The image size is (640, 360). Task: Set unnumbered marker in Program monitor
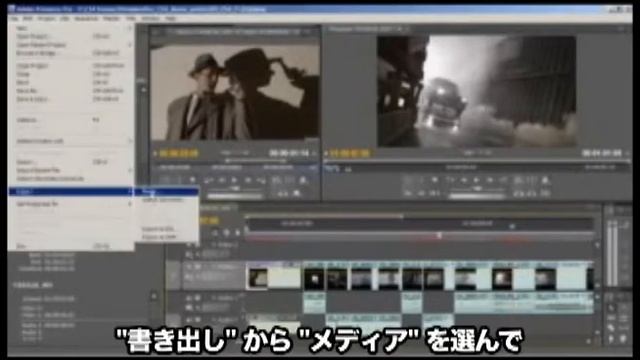435,180
